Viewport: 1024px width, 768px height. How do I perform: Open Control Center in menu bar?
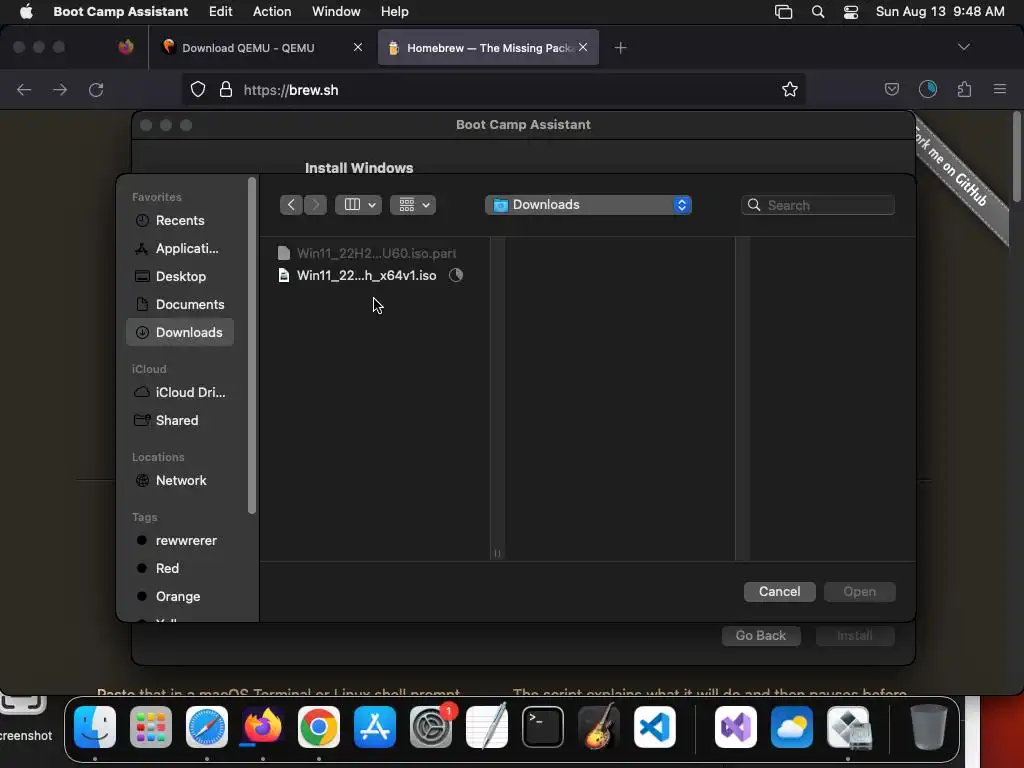851,12
